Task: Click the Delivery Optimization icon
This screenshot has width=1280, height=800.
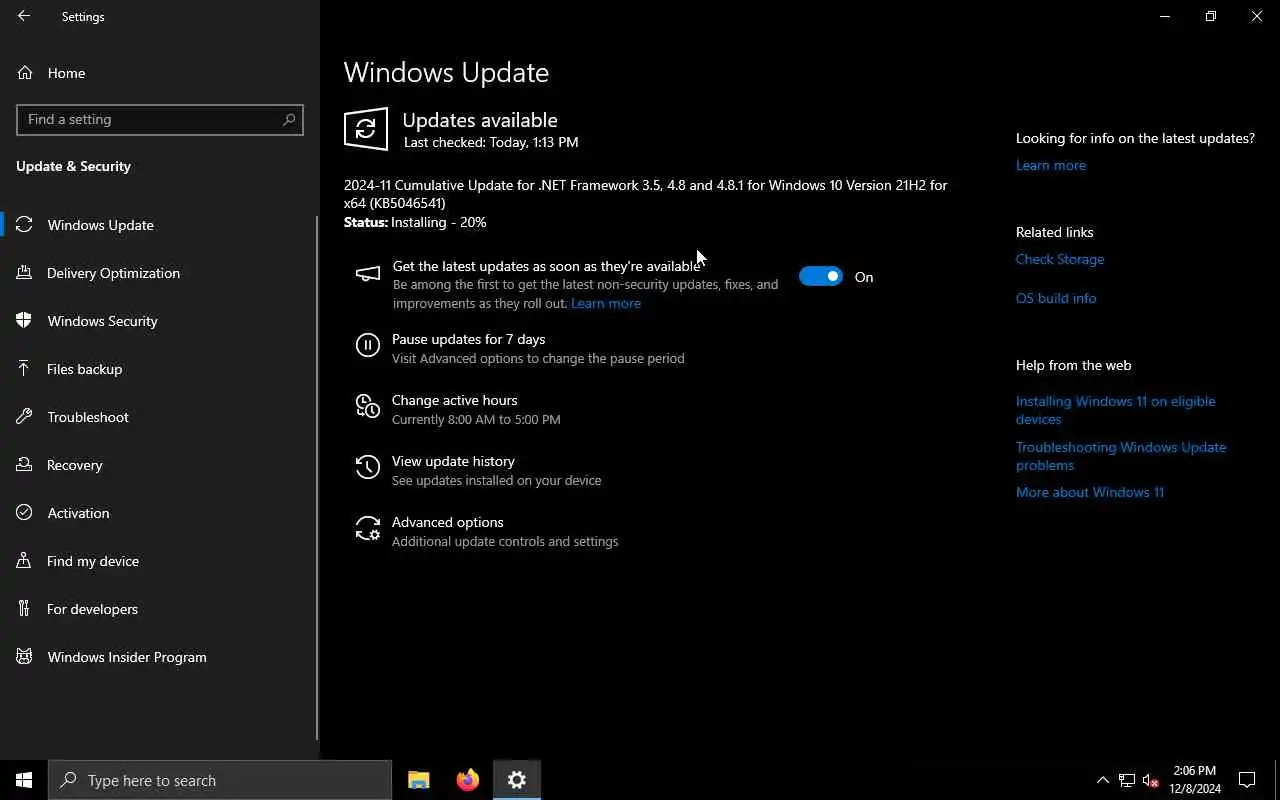Action: [25, 273]
